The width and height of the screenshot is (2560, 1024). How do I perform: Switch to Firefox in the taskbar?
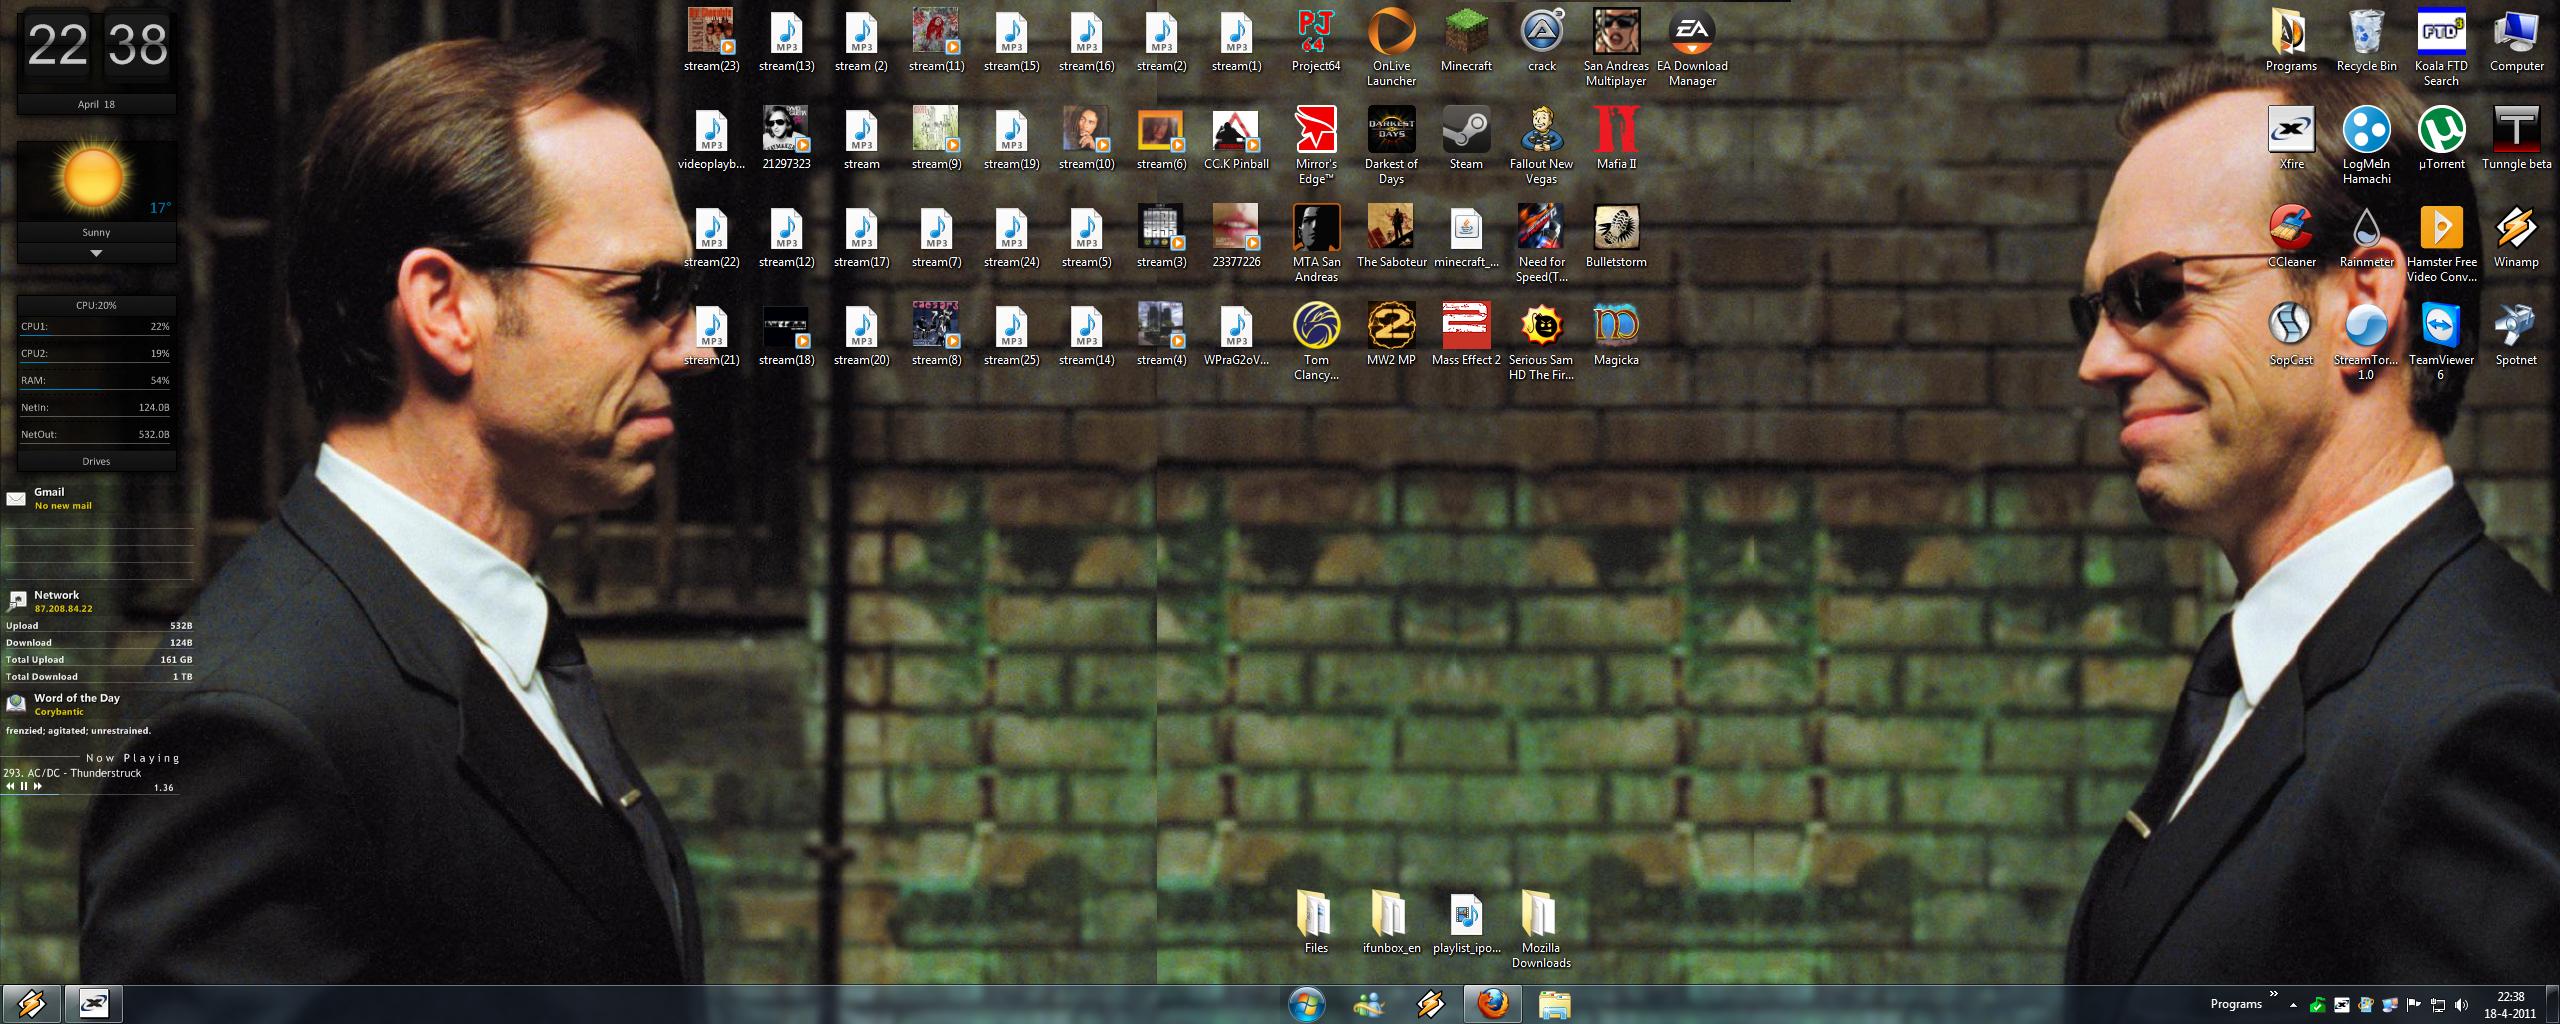coord(1492,1004)
